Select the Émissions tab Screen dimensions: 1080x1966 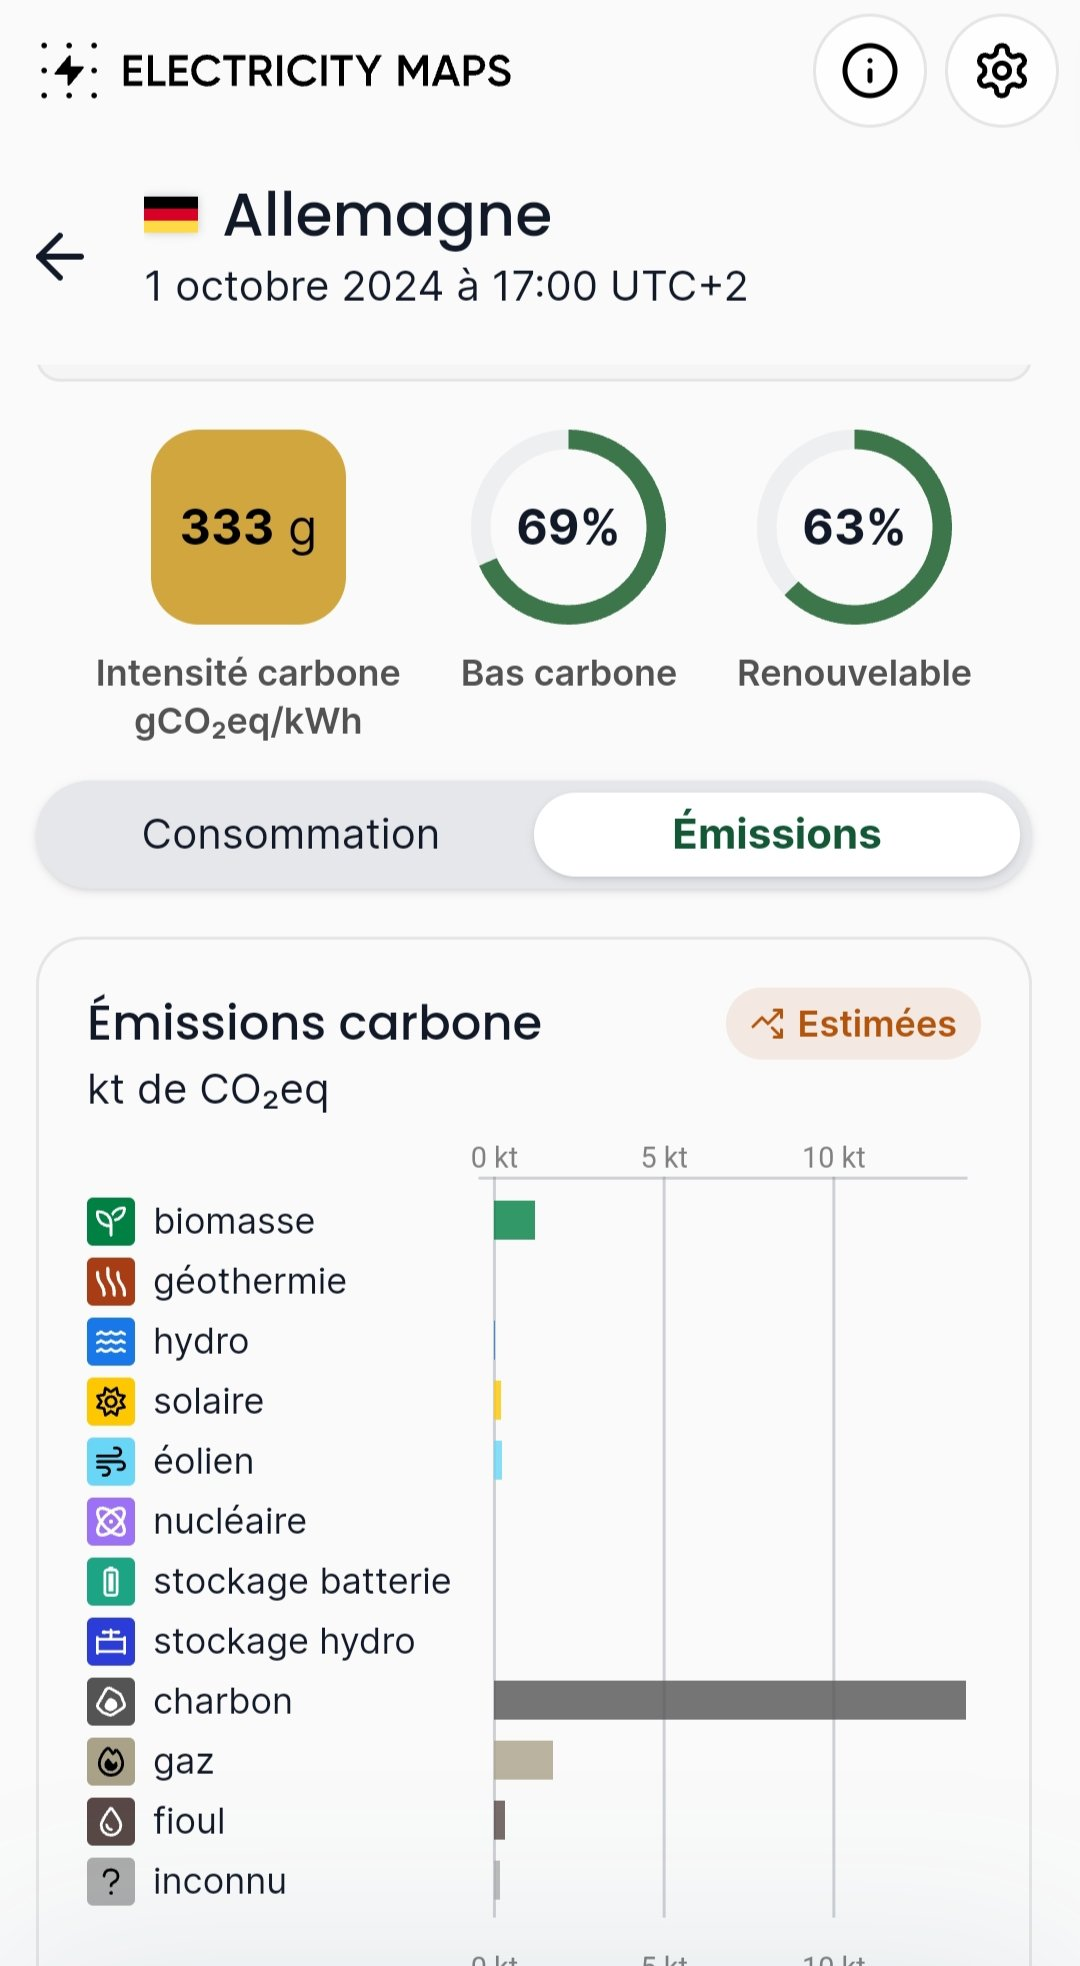(x=776, y=834)
